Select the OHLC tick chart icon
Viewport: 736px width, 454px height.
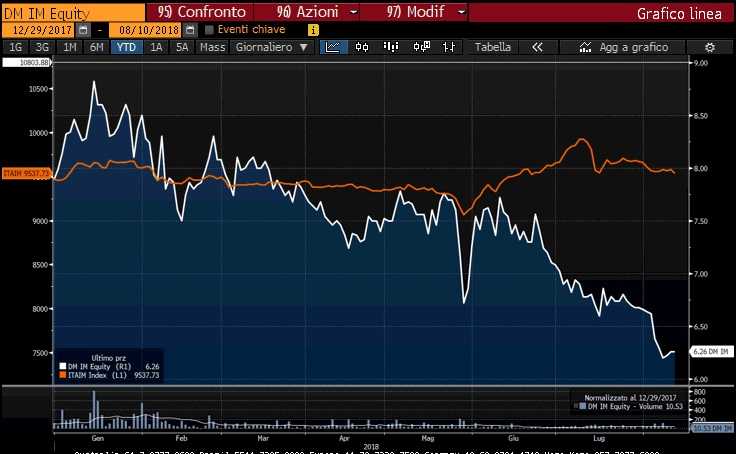click(x=448, y=47)
